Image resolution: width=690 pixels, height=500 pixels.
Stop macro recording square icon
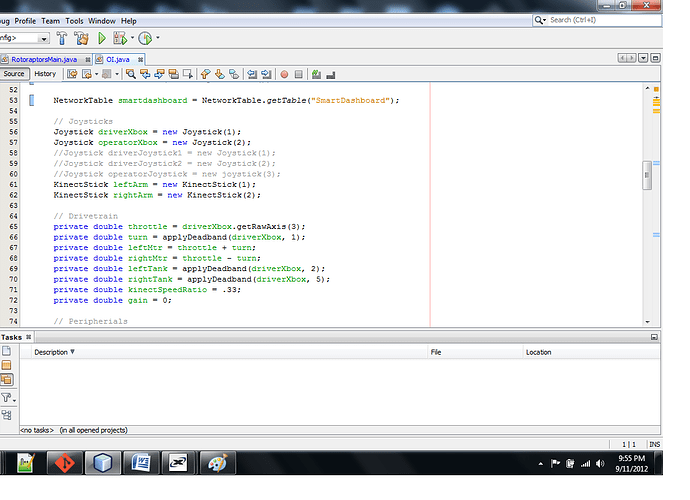(x=298, y=74)
